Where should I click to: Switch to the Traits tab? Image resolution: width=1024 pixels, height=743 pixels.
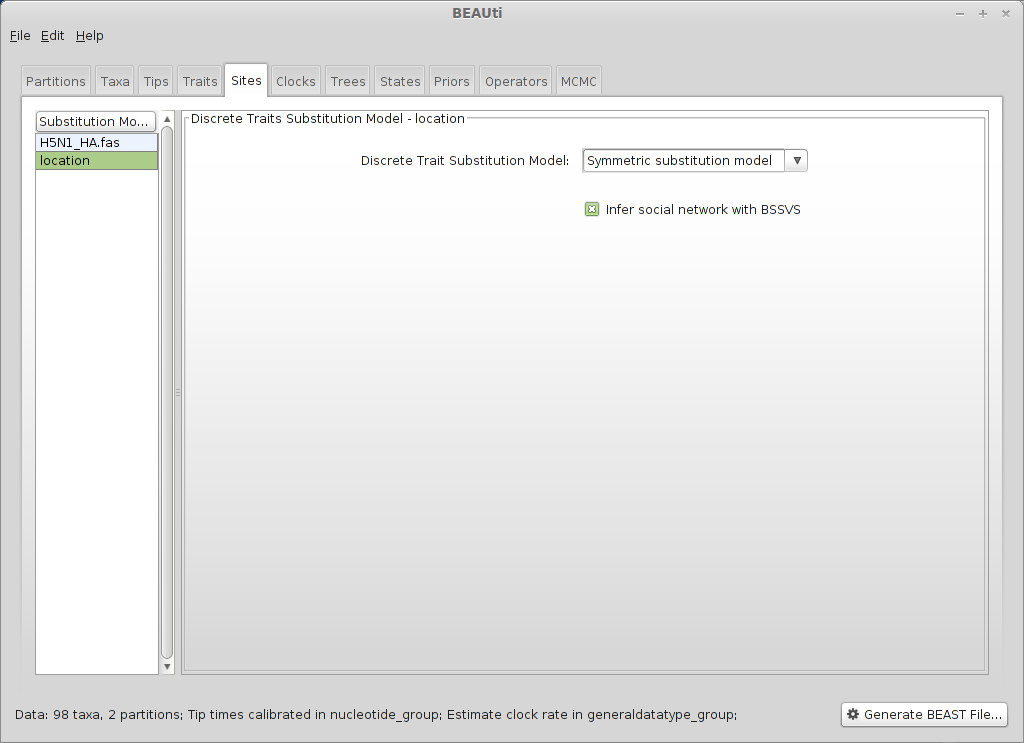[x=200, y=82]
